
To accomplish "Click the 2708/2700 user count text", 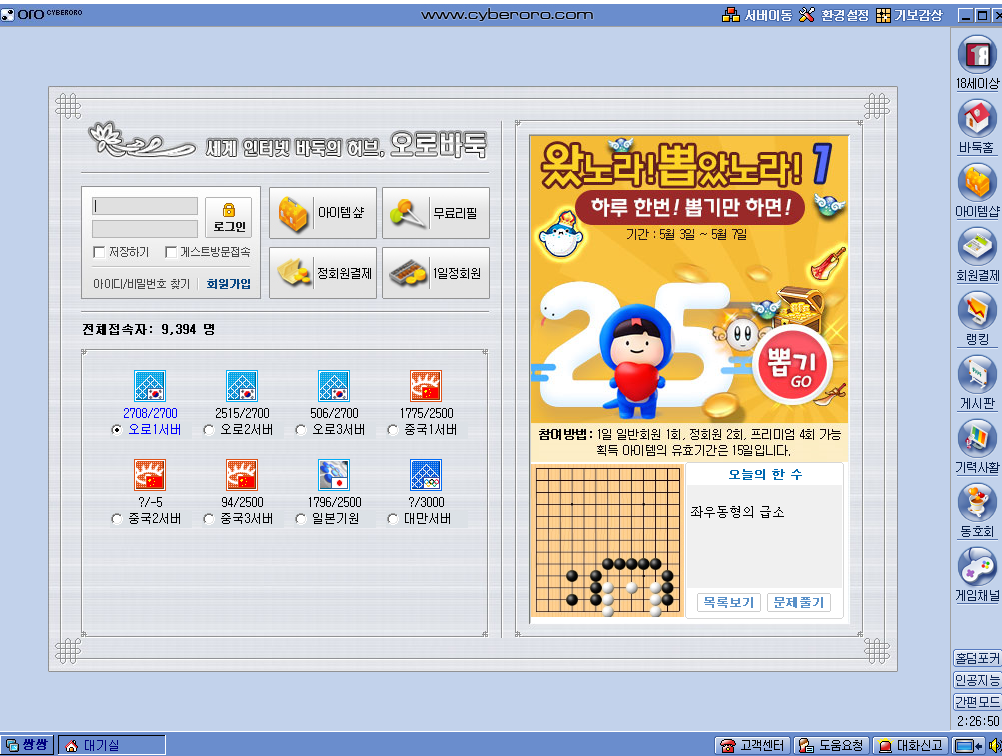I will (150, 413).
